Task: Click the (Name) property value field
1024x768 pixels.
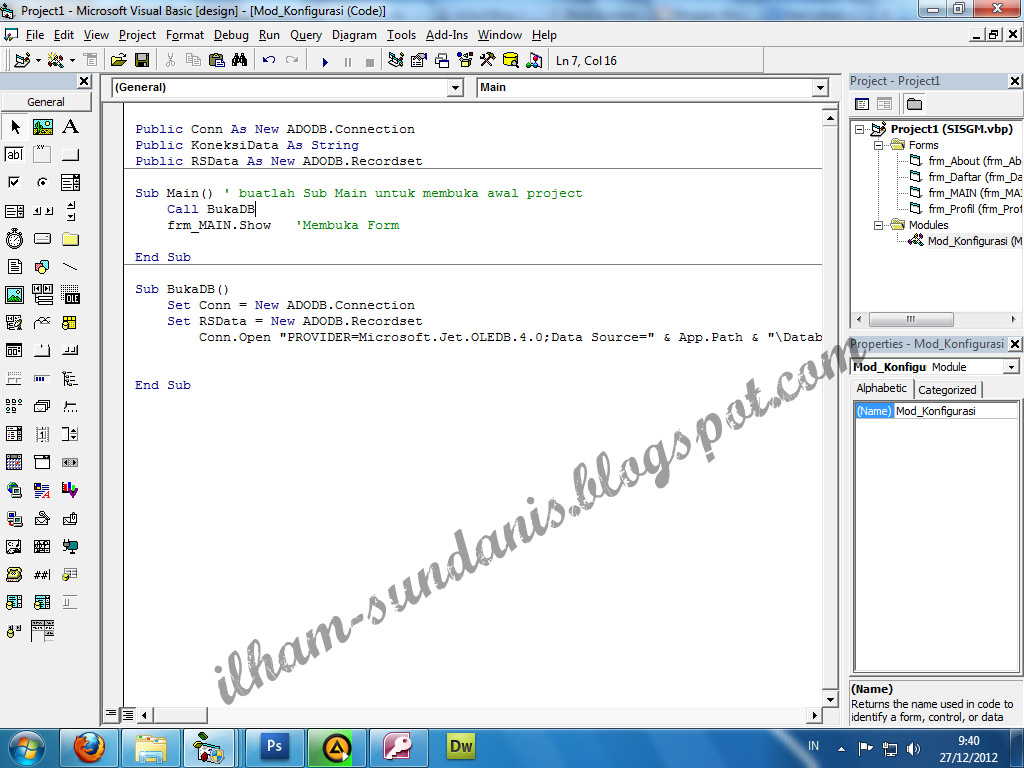Action: [x=955, y=411]
